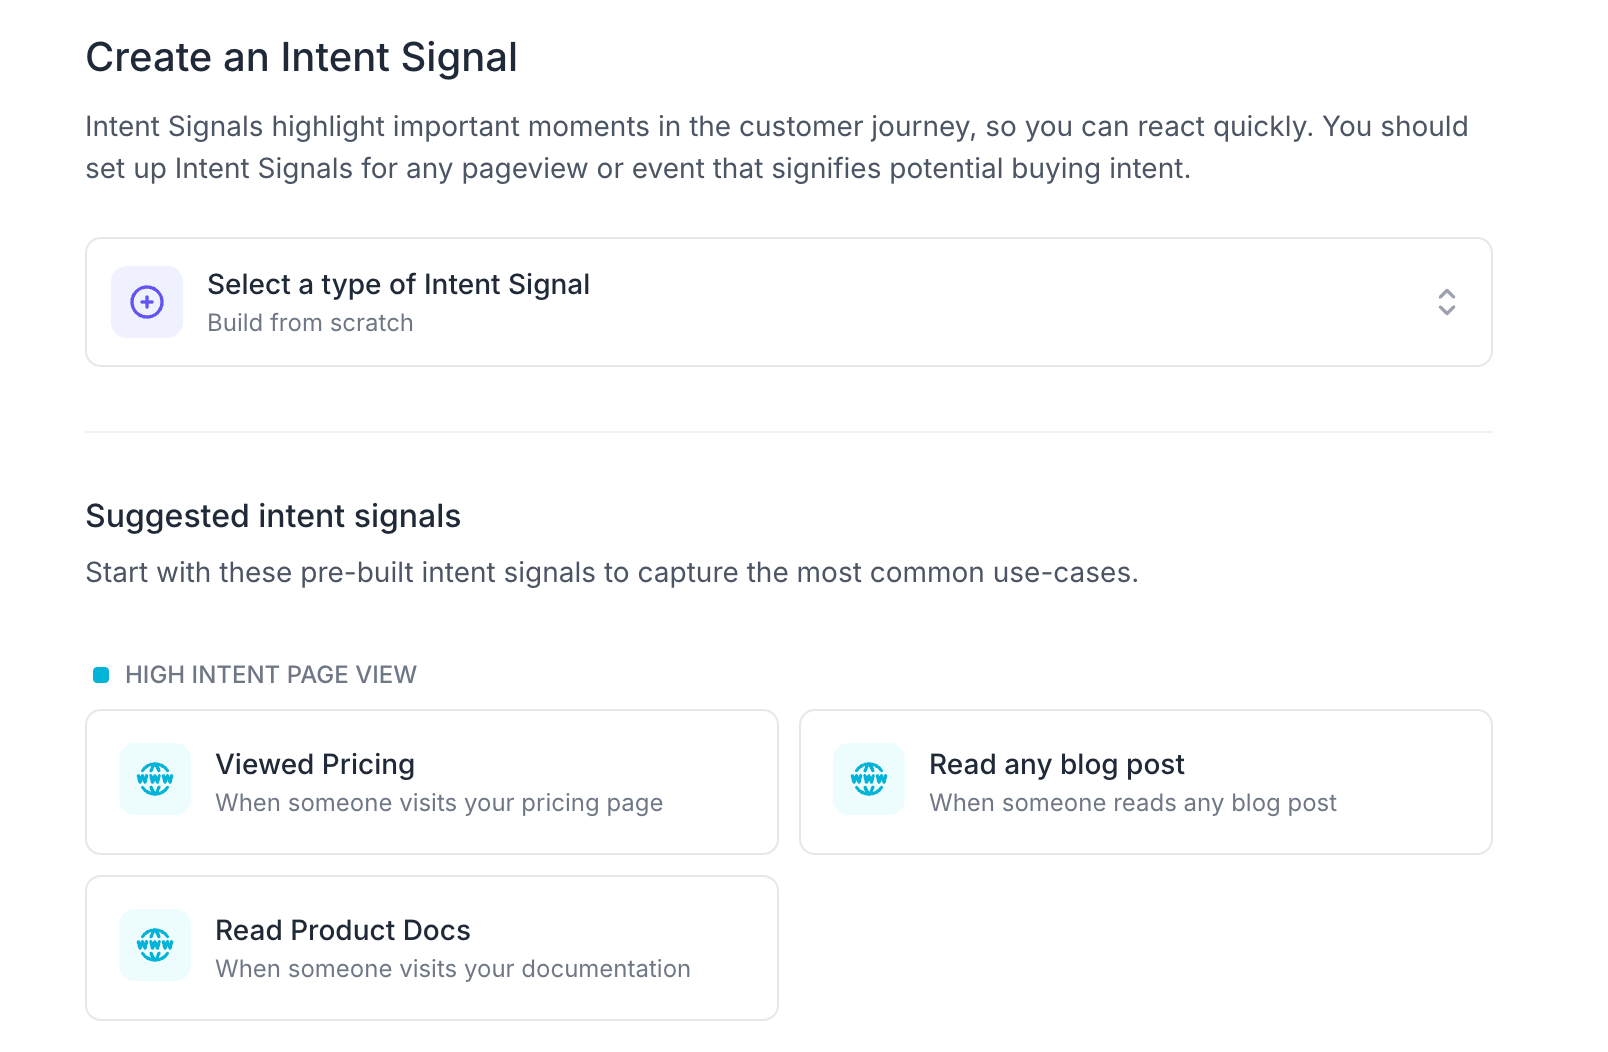
Task: Click the blue square next to HIGH INTENT PAGE VIEW
Action: pyautogui.click(x=101, y=675)
